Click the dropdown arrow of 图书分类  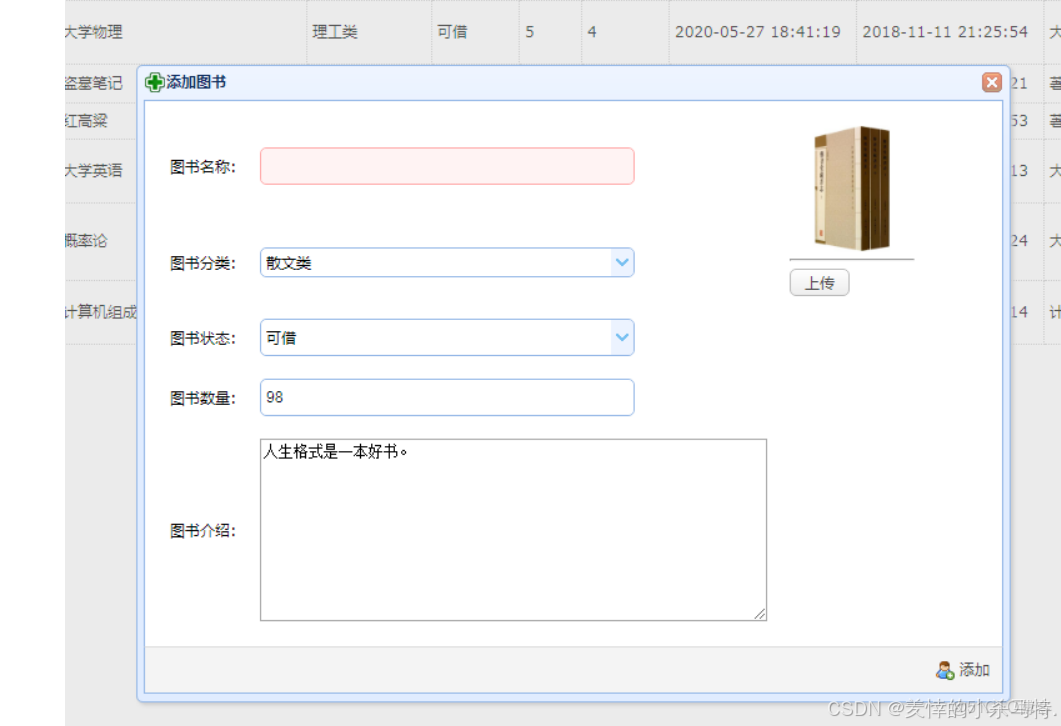pos(623,262)
